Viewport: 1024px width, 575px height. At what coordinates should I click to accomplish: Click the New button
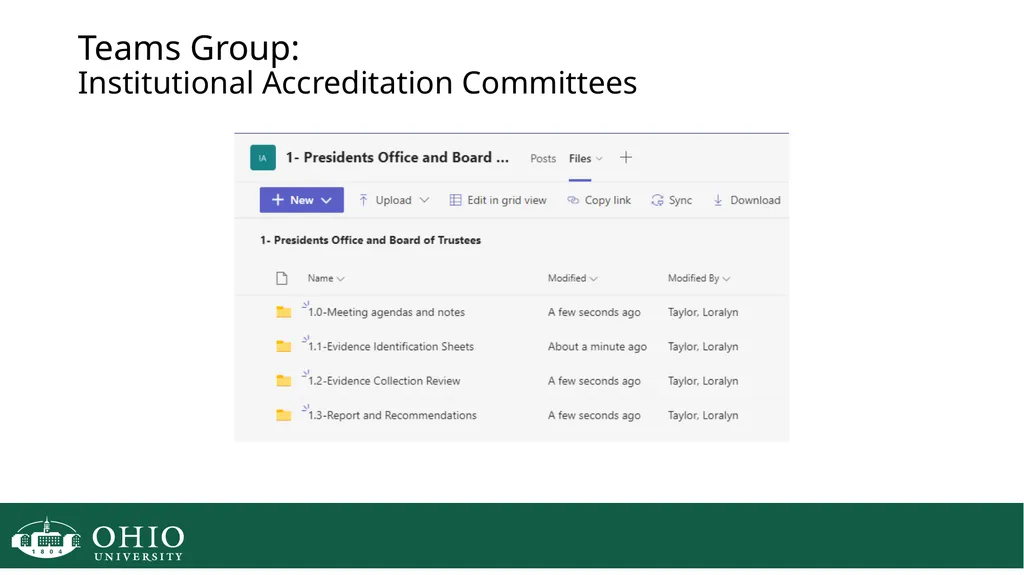(302, 200)
